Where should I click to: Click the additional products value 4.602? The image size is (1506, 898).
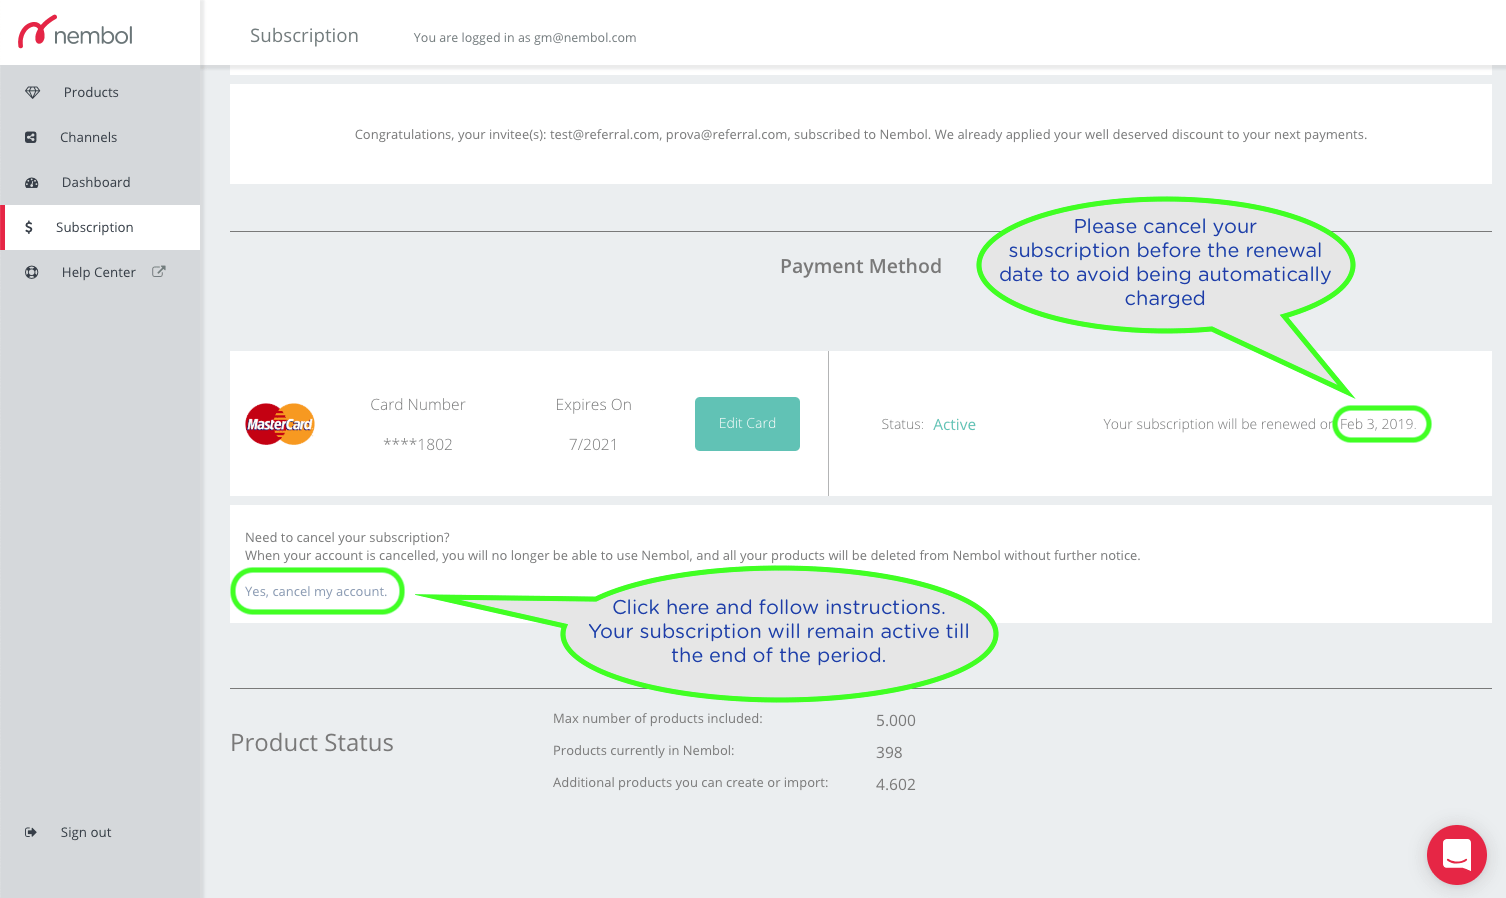pos(896,784)
